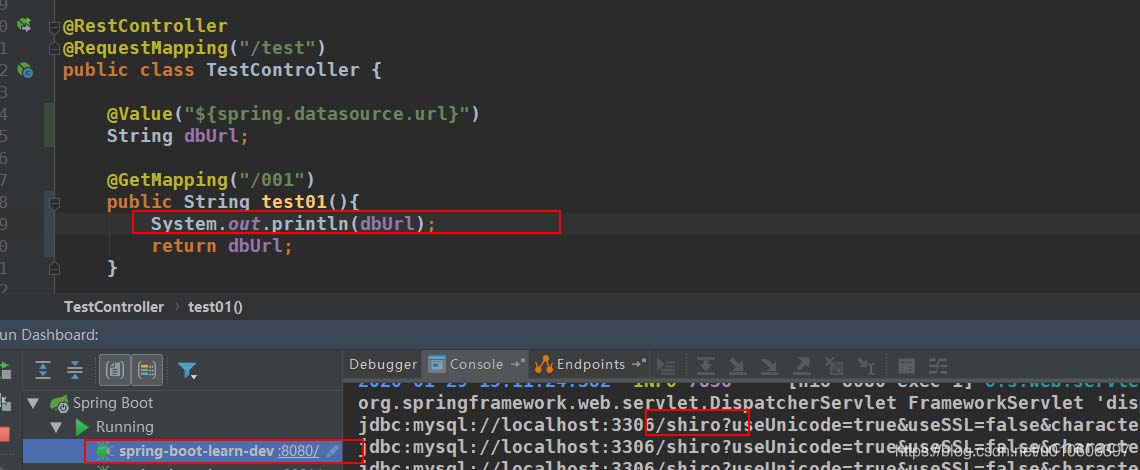This screenshot has width=1140, height=470.
Task: Collapse the Spring Boot tree node
Action: click(x=35, y=403)
